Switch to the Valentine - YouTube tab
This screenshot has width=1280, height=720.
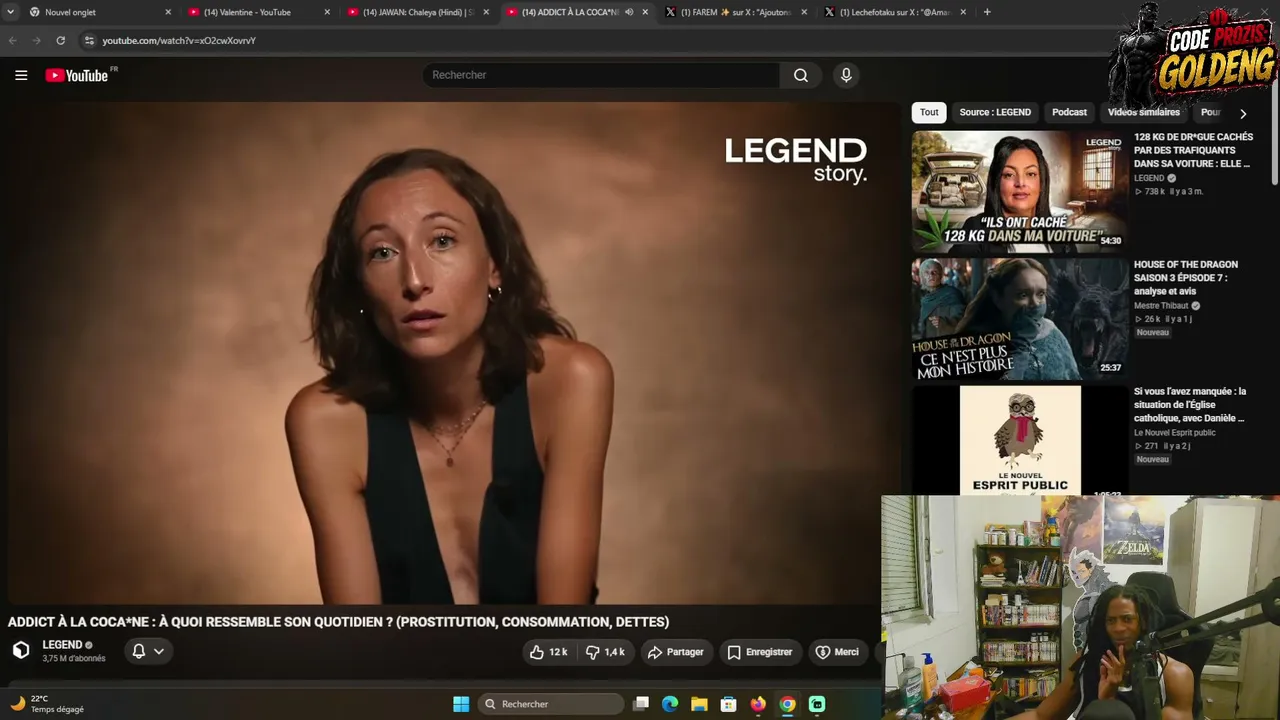point(258,12)
